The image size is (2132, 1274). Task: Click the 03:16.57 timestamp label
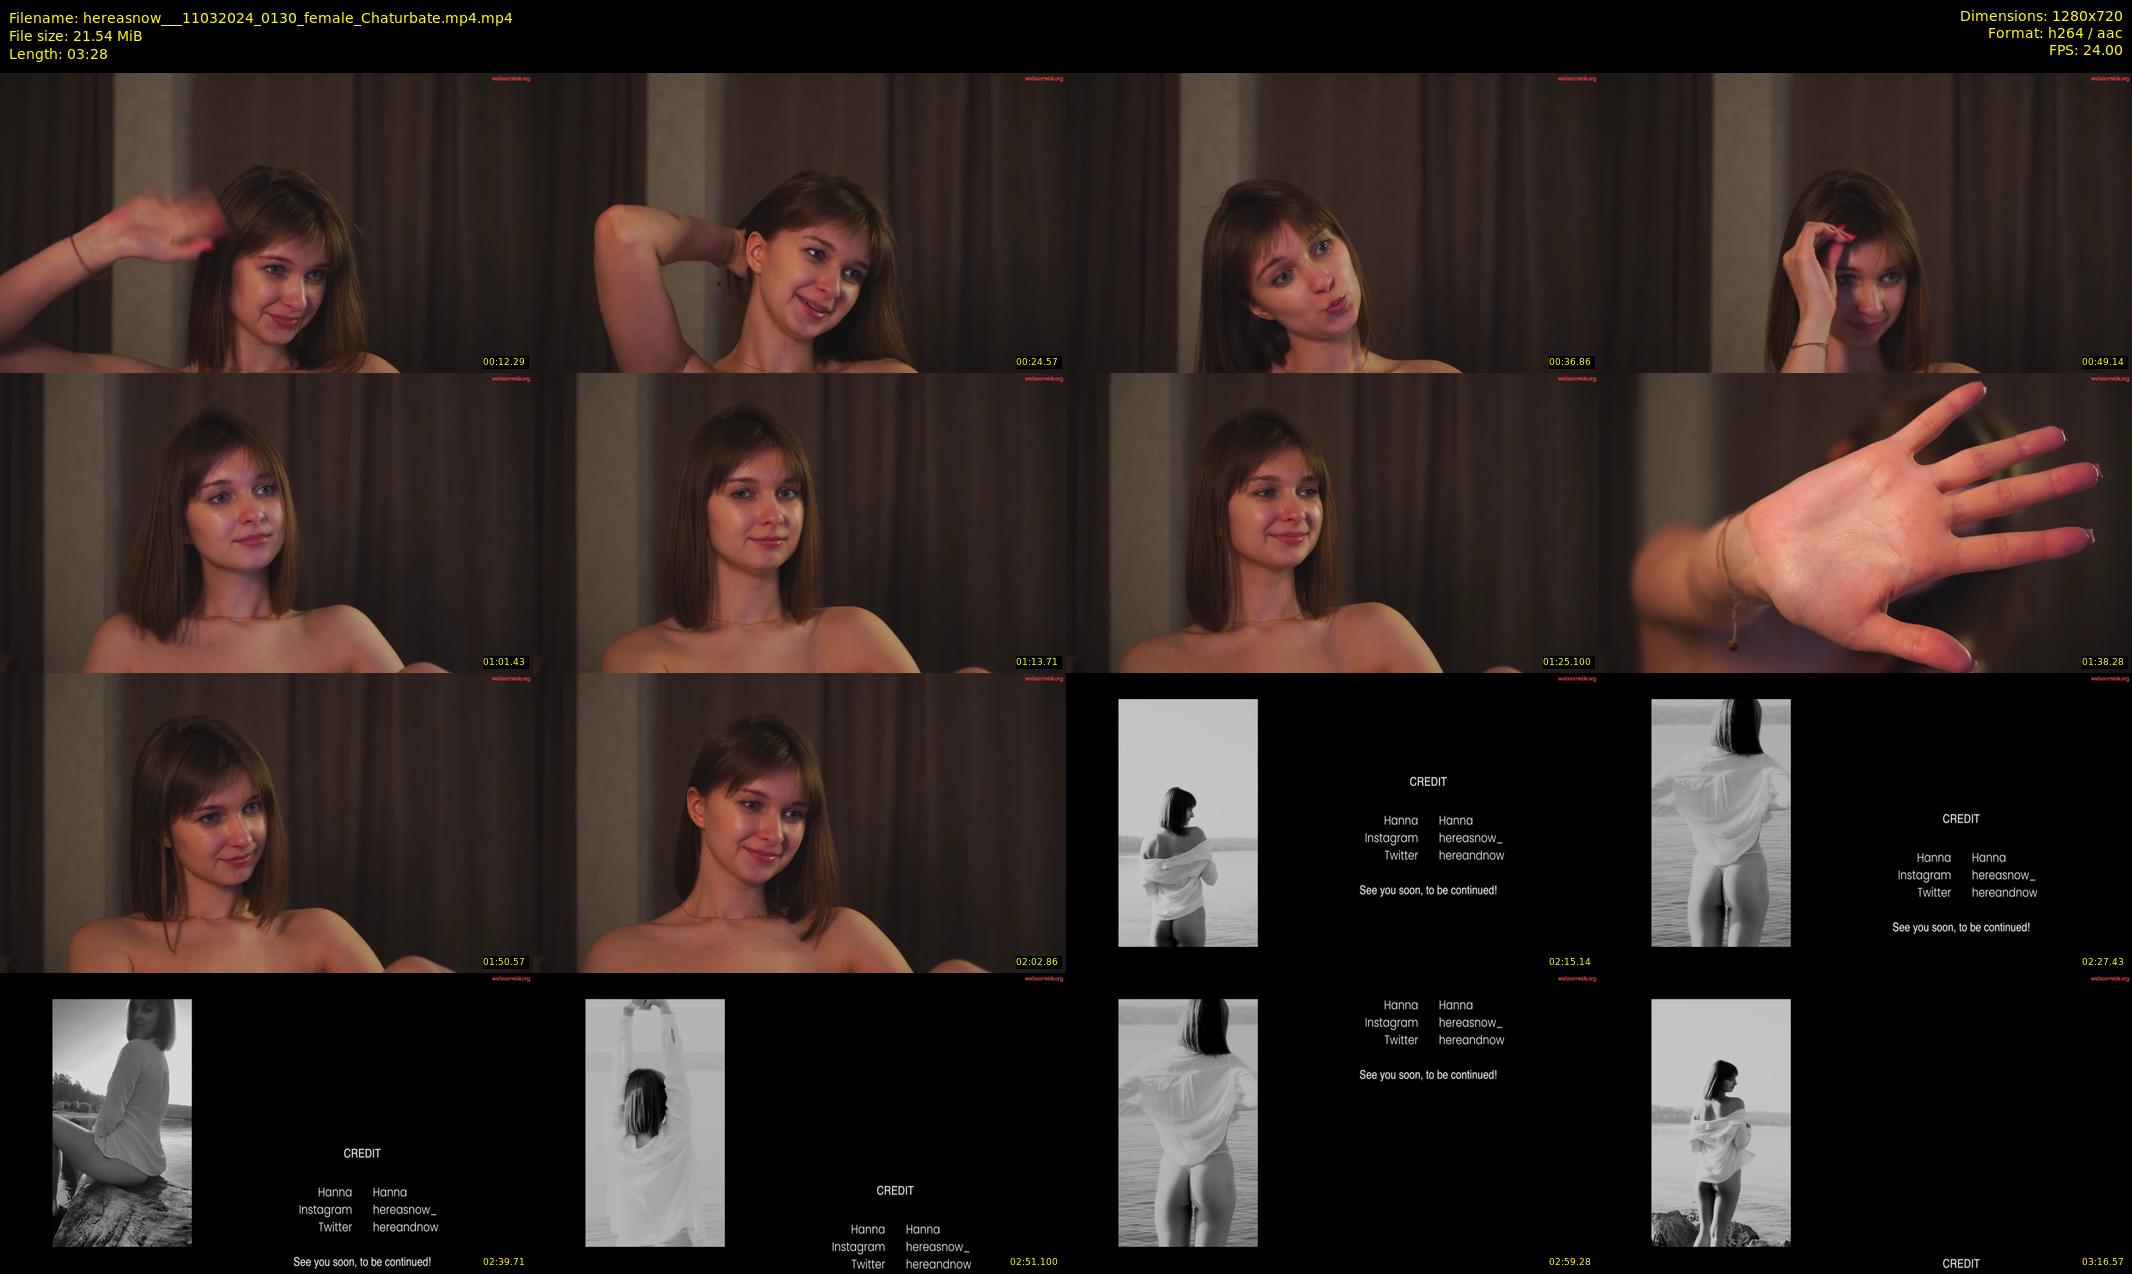point(2102,1262)
